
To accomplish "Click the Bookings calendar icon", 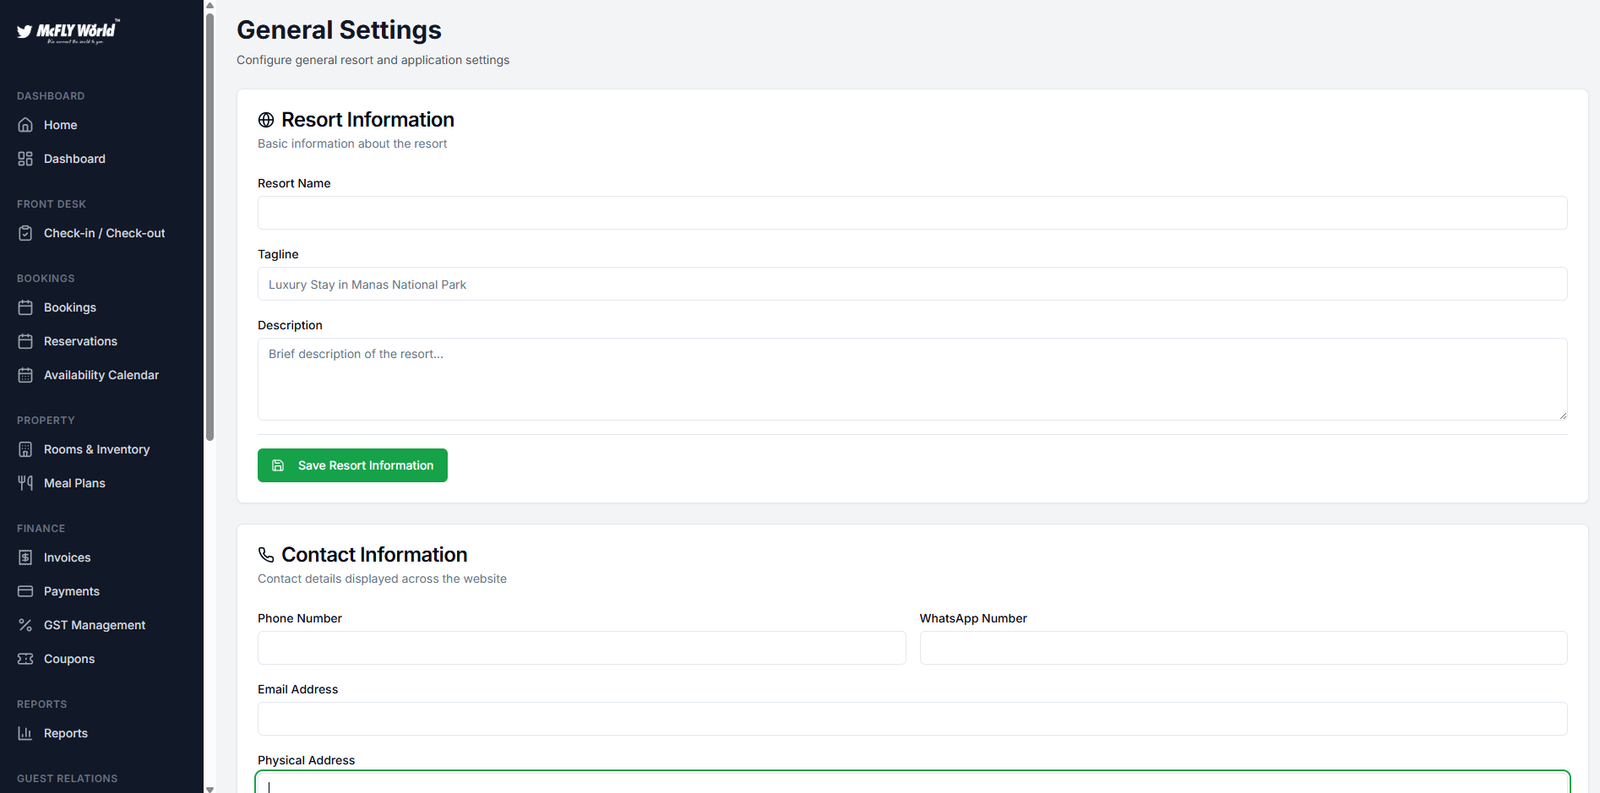I will tap(25, 307).
